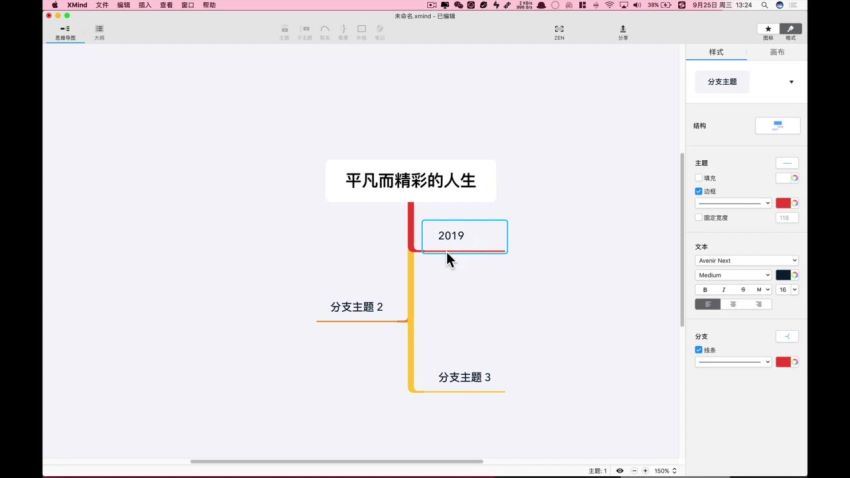Align text right in 文本 section

pos(758,304)
